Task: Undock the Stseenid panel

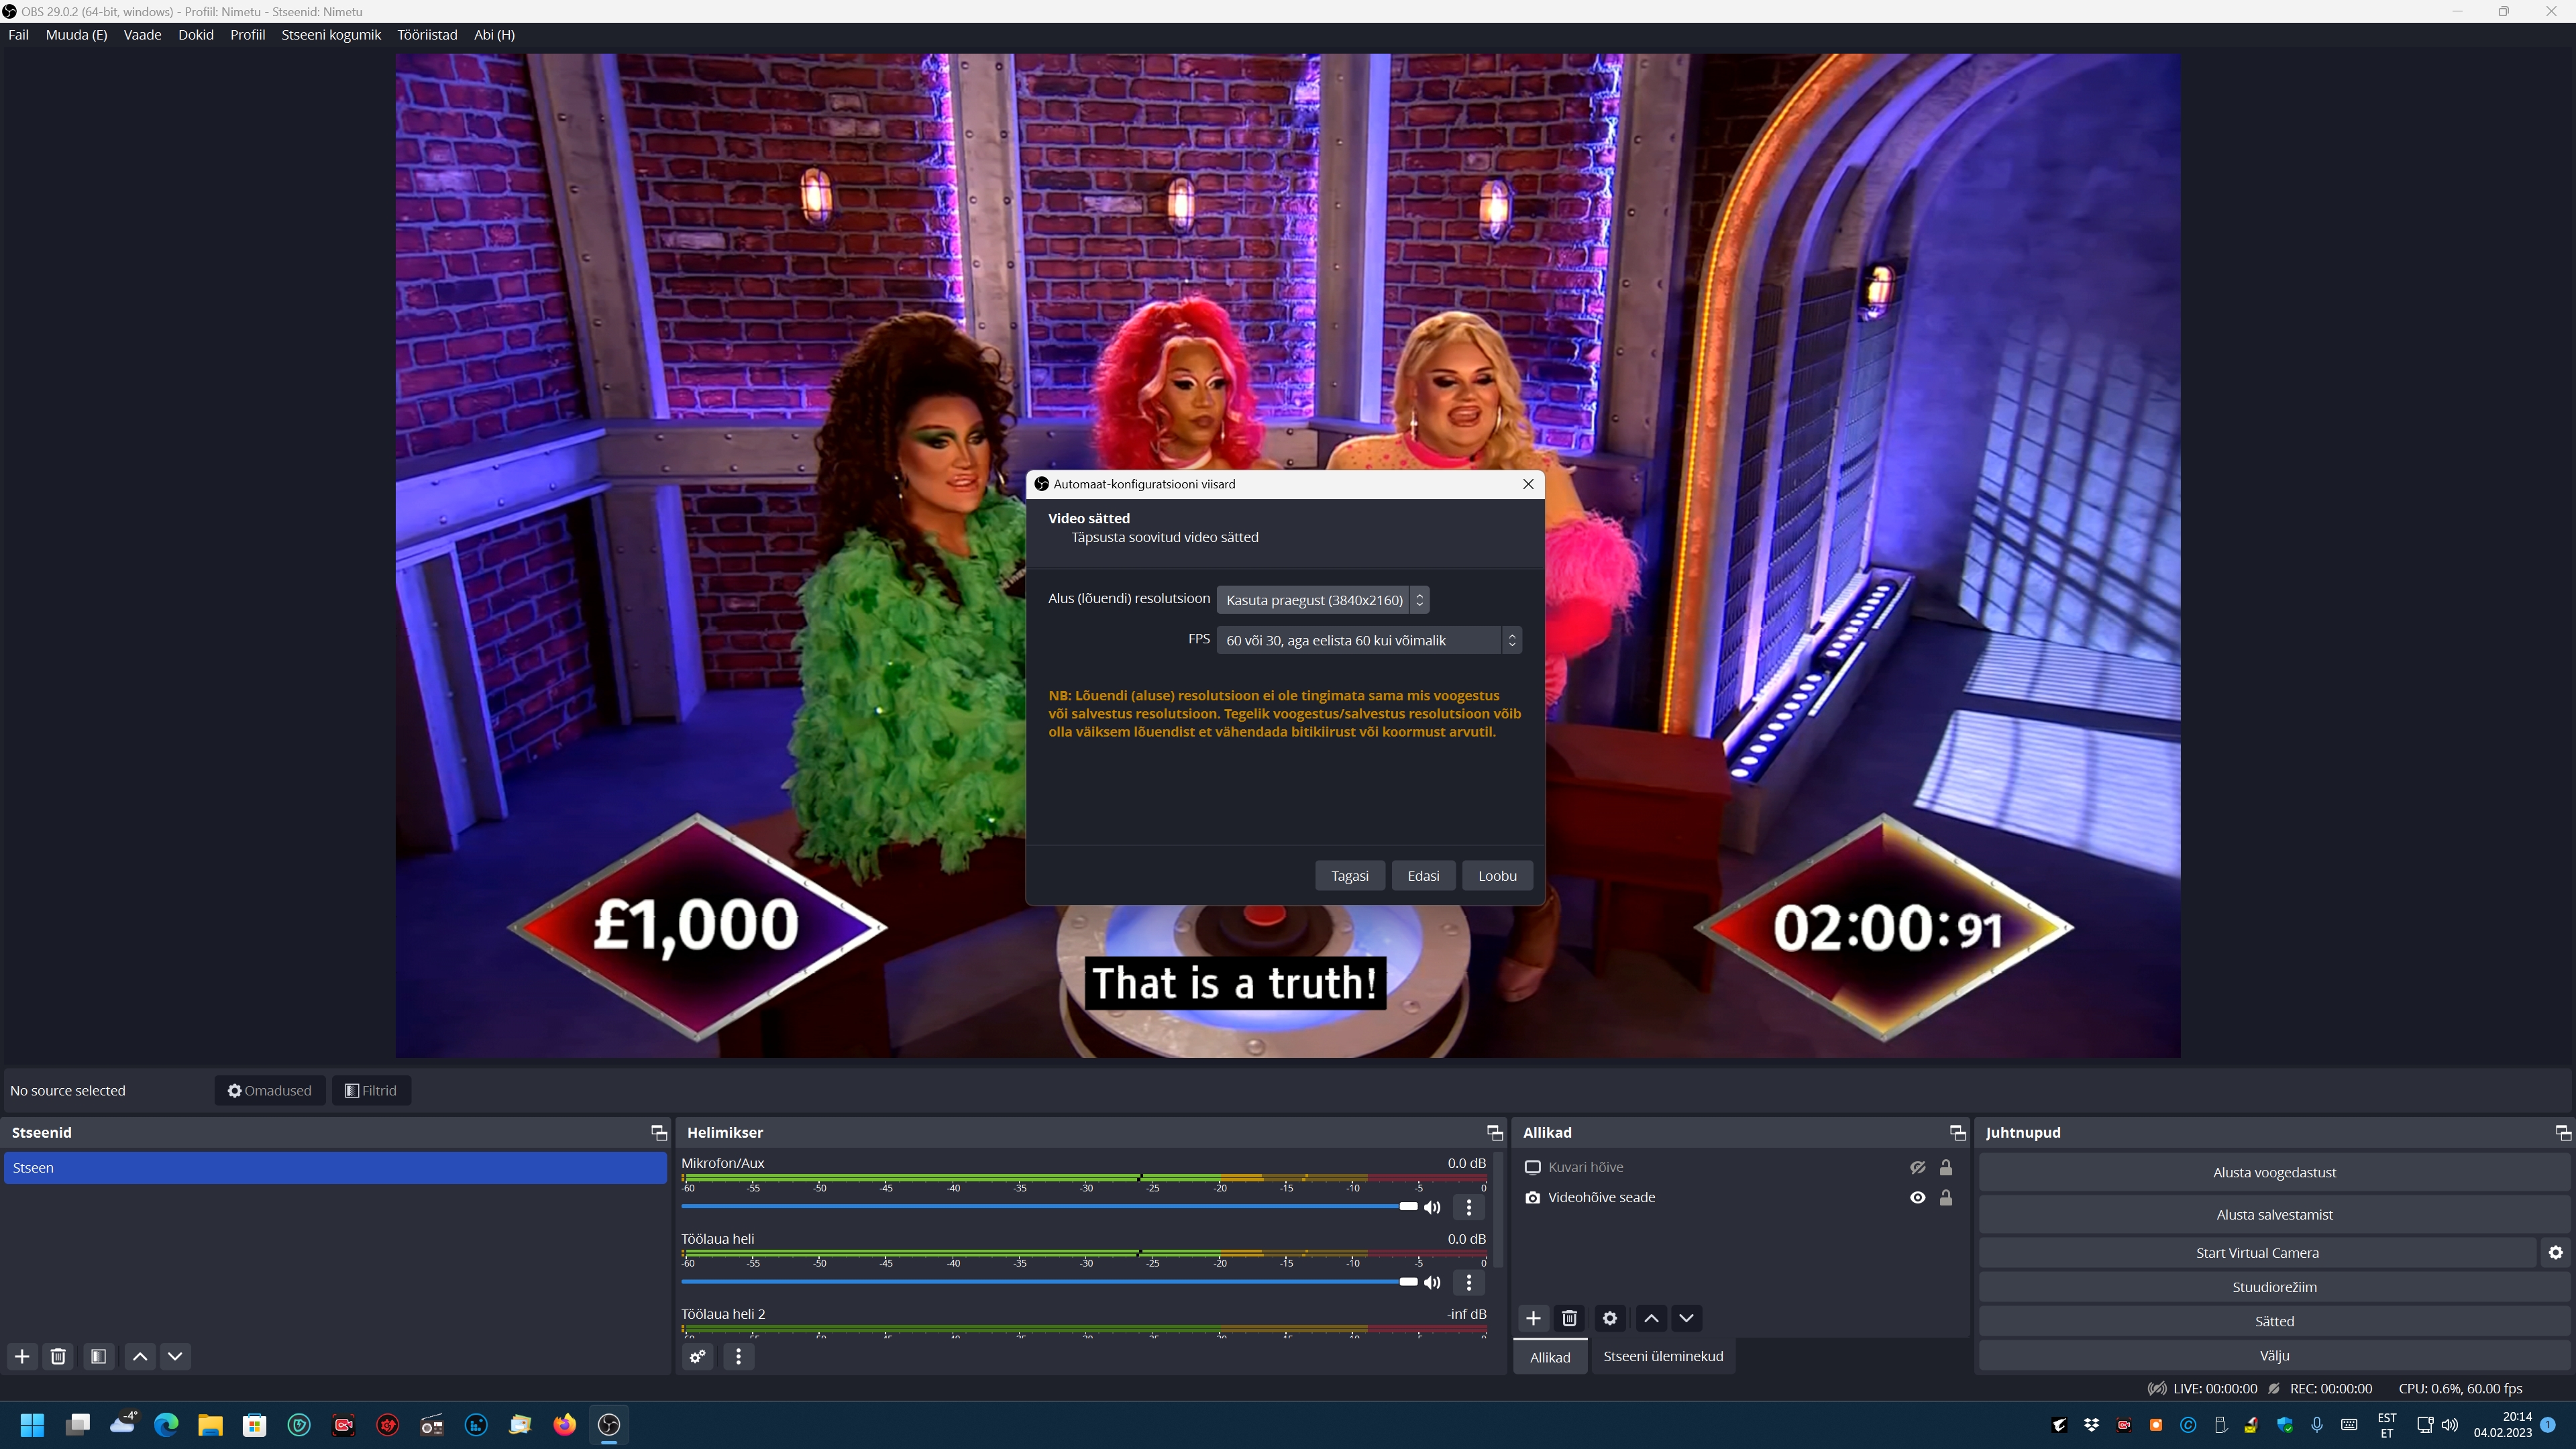Action: pos(658,1132)
